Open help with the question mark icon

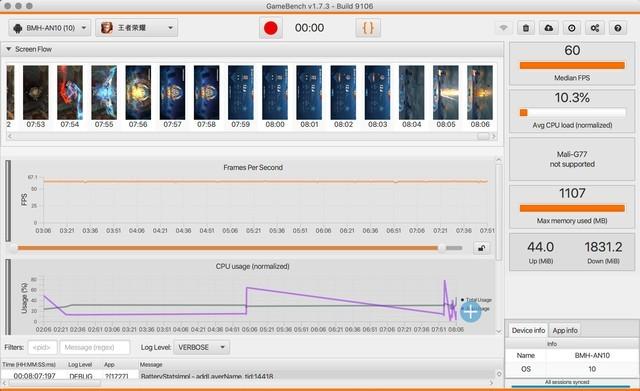click(618, 28)
